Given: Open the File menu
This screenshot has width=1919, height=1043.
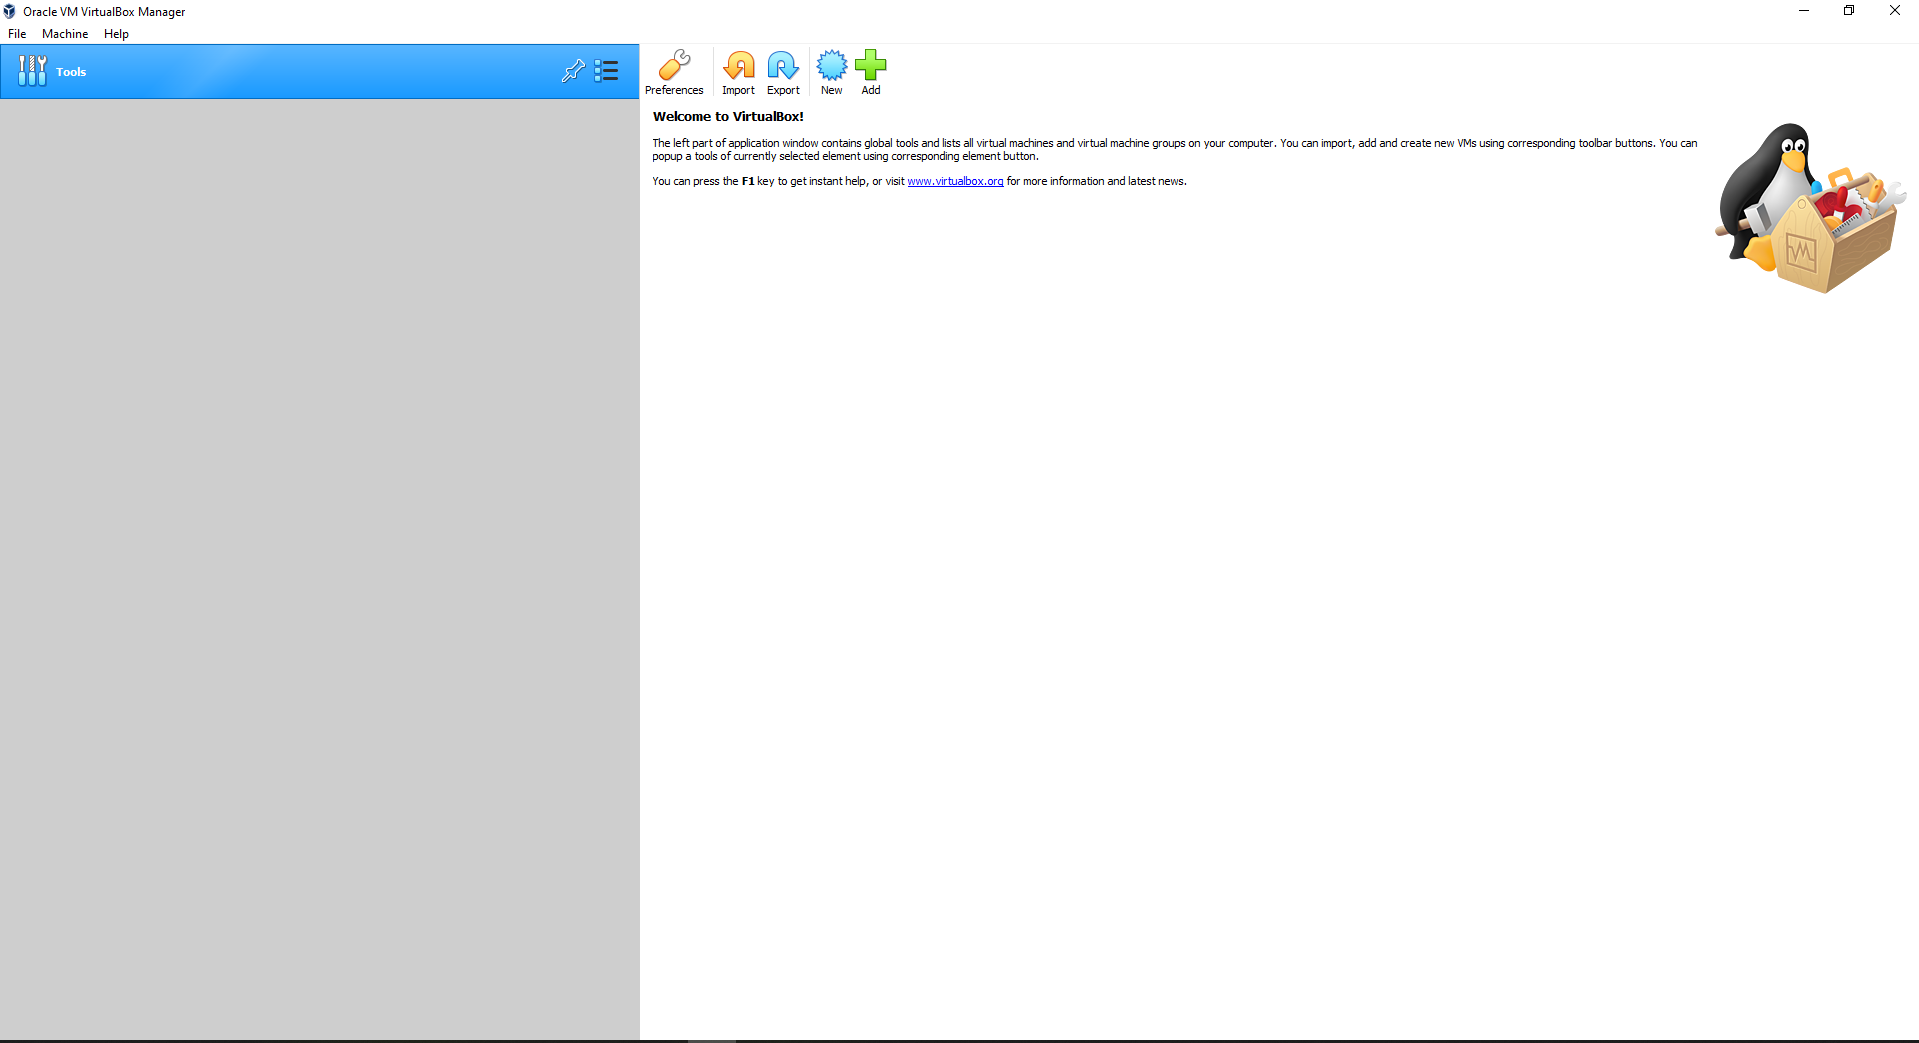Looking at the screenshot, I should point(17,34).
